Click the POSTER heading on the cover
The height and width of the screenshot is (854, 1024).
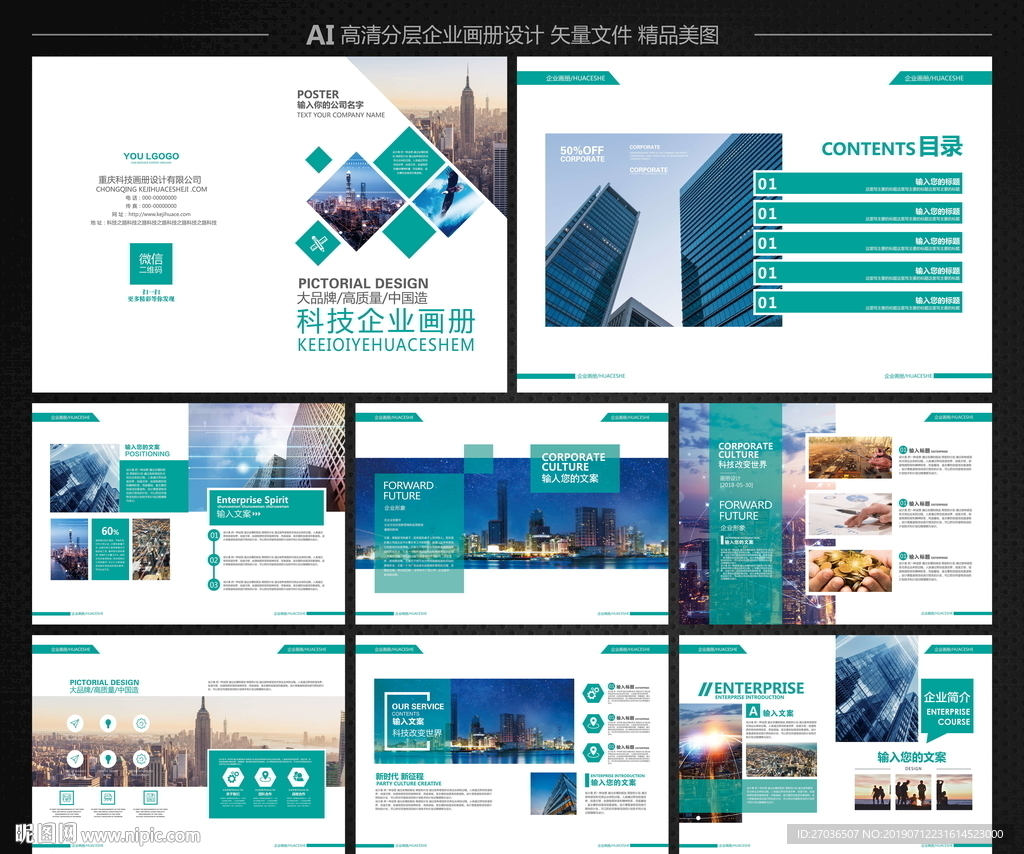pyautogui.click(x=318, y=94)
